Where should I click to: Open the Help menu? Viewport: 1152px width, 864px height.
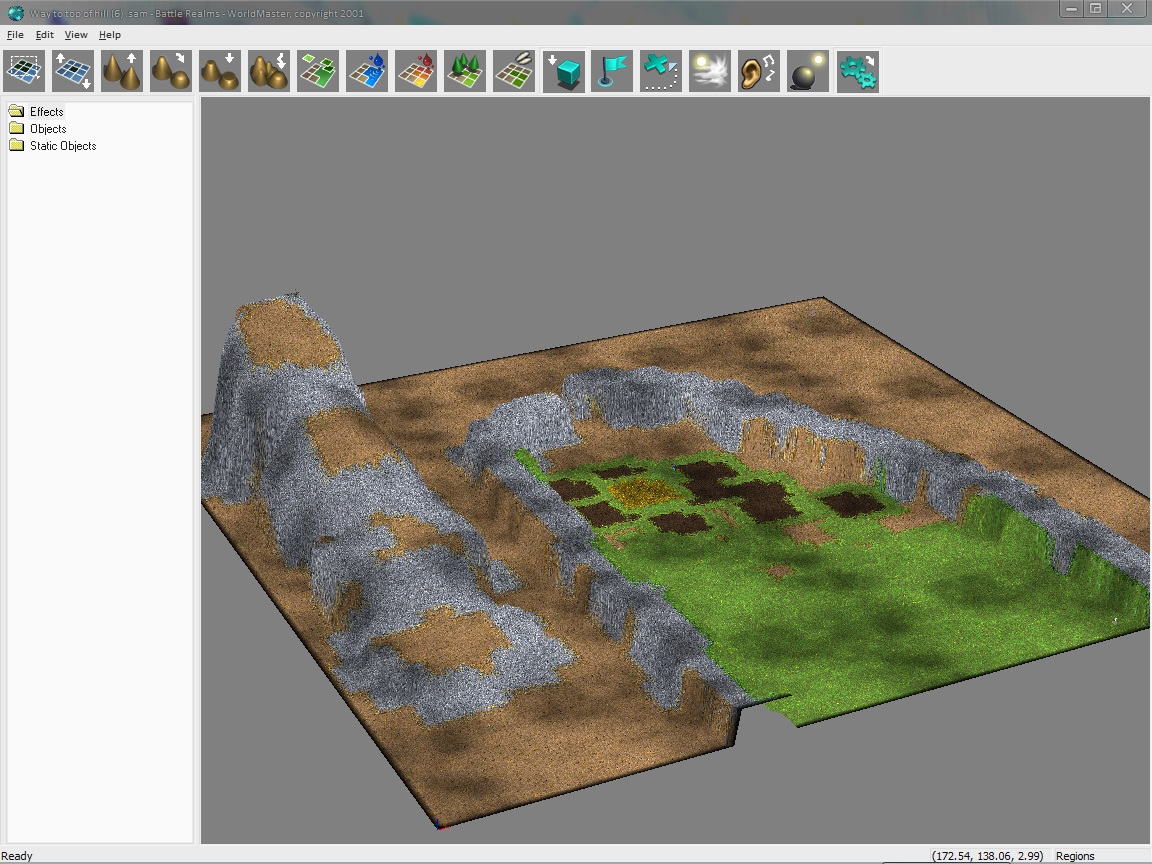click(109, 35)
